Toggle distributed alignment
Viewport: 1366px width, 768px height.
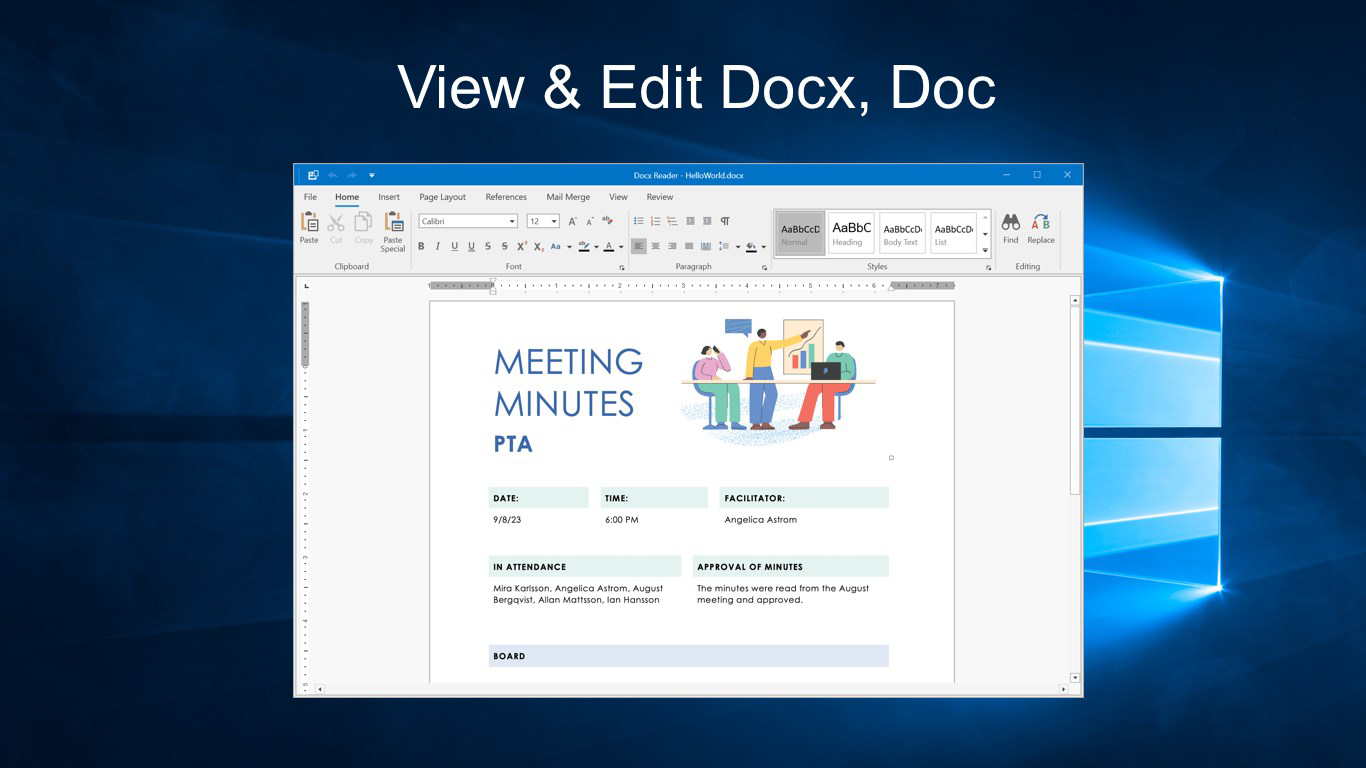click(706, 246)
